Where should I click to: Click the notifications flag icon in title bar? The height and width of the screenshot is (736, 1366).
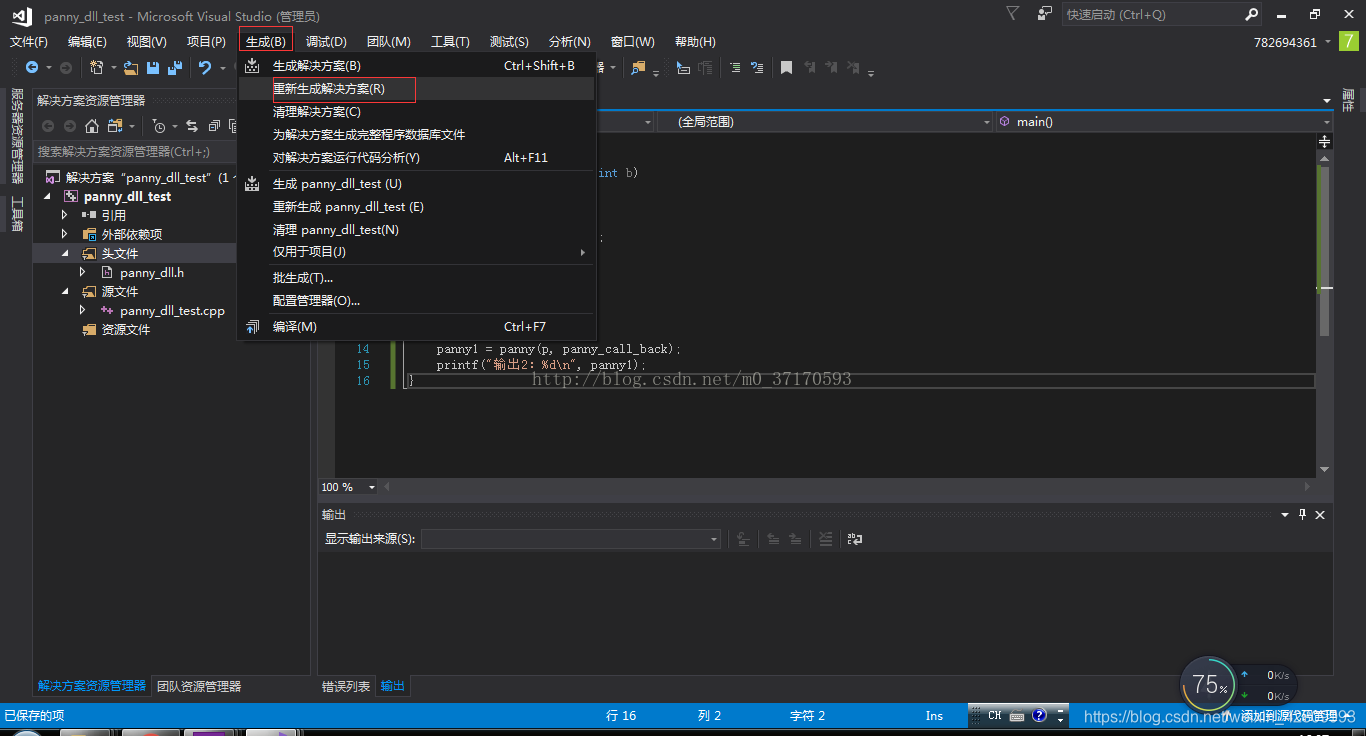pyautogui.click(x=1013, y=14)
